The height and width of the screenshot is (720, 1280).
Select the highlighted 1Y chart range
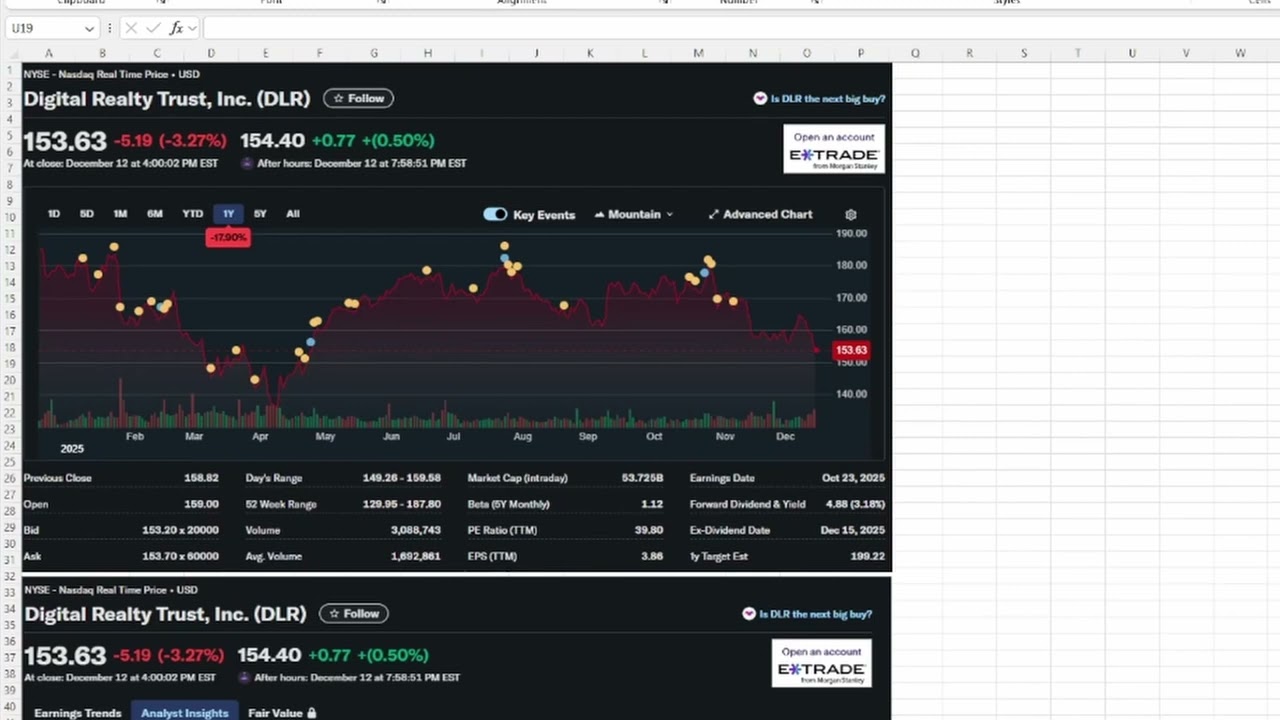click(228, 214)
